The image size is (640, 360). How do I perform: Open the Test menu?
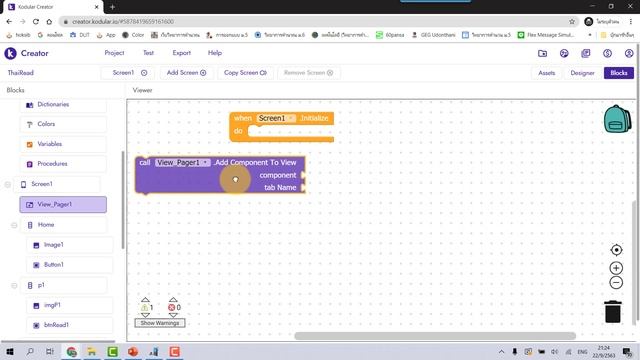click(148, 53)
